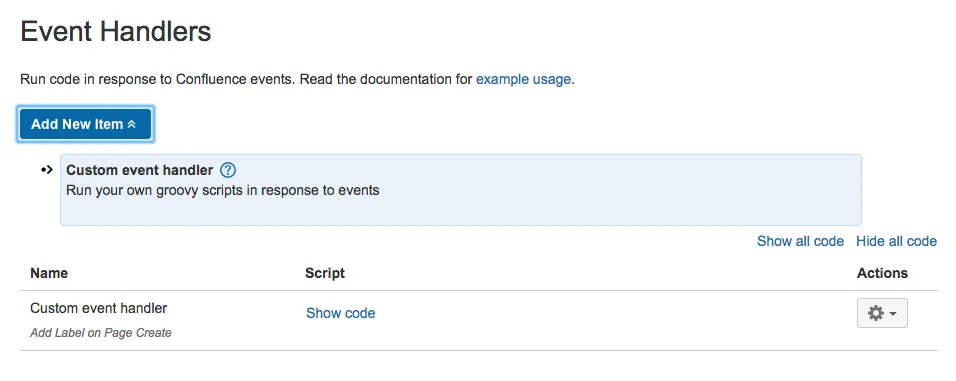Click the Actions column header

point(882,273)
